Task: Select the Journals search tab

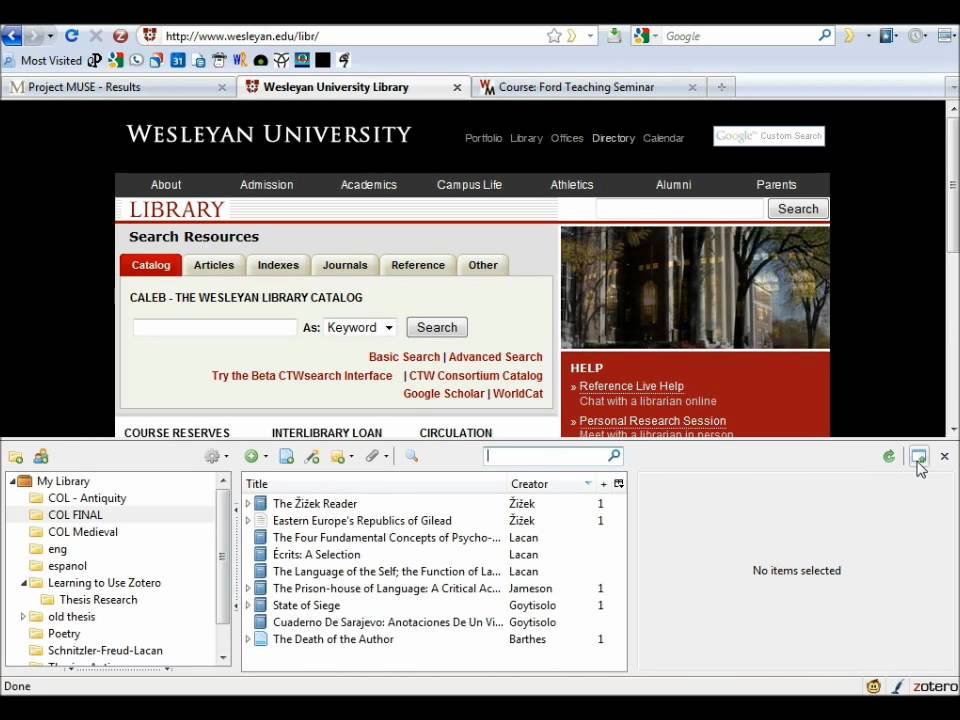Action: pyautogui.click(x=345, y=265)
